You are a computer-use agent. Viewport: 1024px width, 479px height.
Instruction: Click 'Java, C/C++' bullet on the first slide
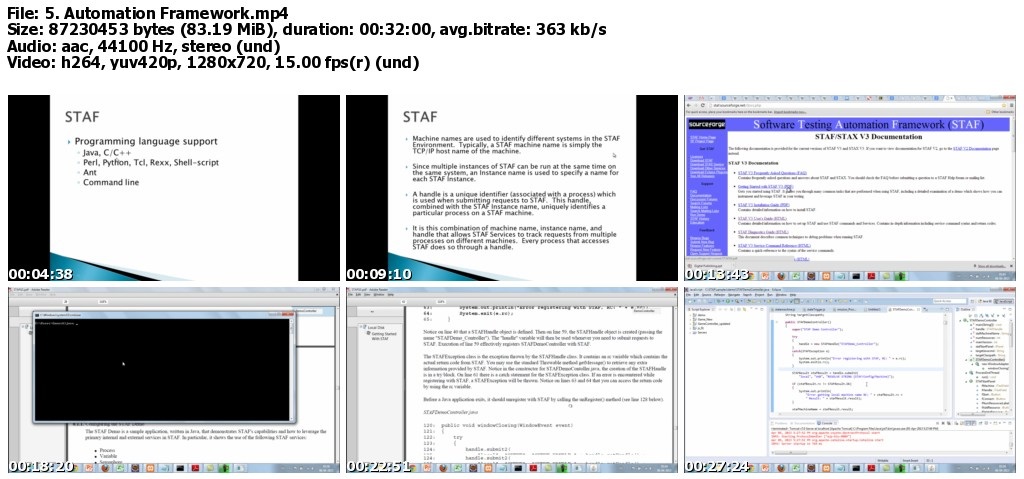coord(106,153)
